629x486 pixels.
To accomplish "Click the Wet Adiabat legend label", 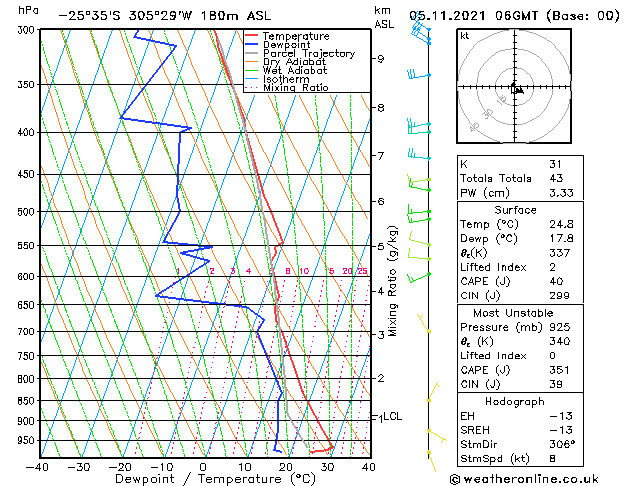I will point(295,70).
